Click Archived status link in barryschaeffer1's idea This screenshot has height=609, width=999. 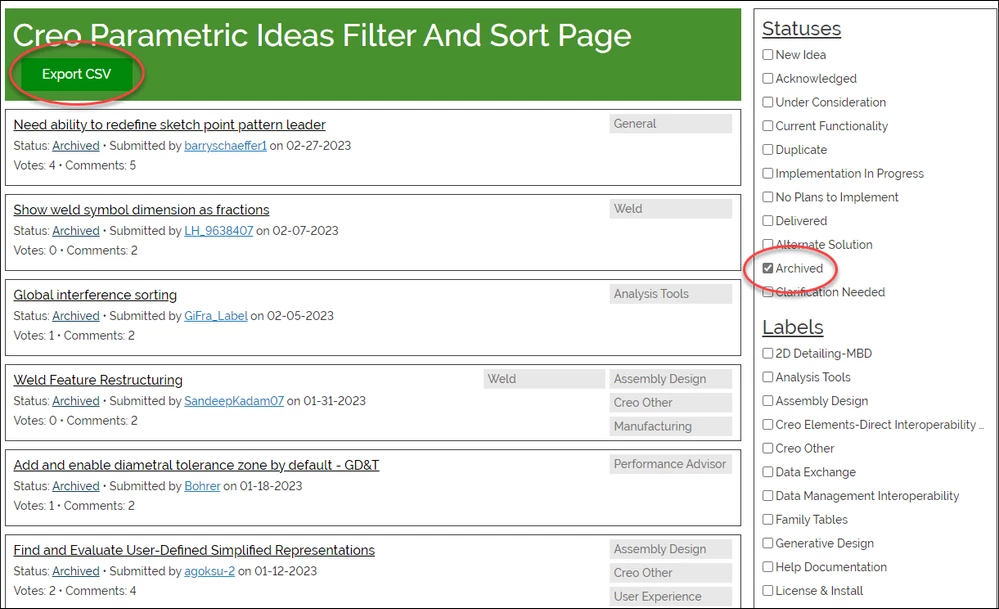point(76,146)
